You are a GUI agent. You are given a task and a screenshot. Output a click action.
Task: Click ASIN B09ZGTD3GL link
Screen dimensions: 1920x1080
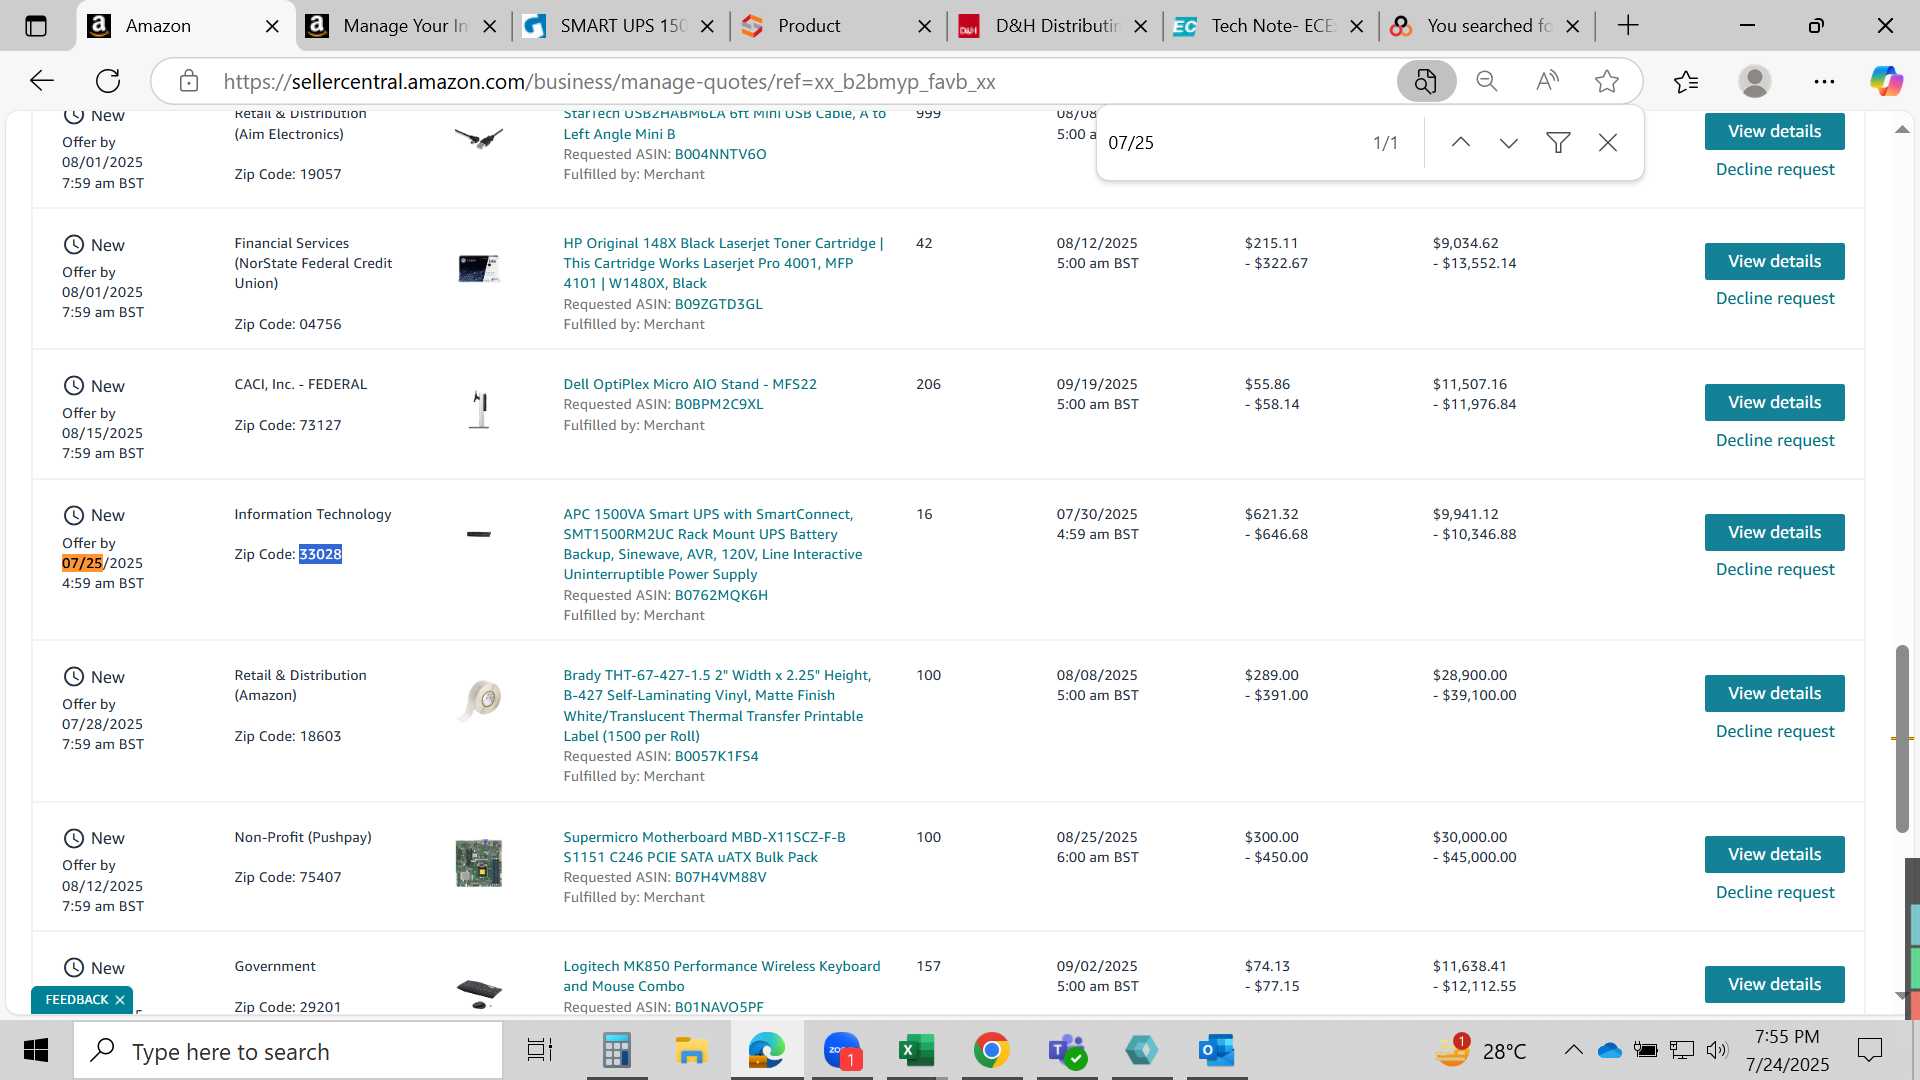coord(718,305)
